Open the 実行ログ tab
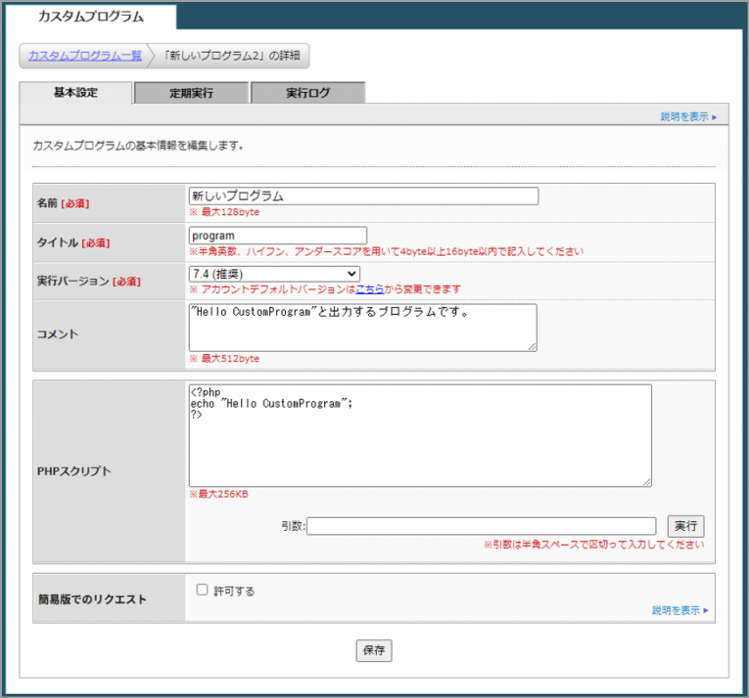This screenshot has height=698, width=749. coord(308,93)
